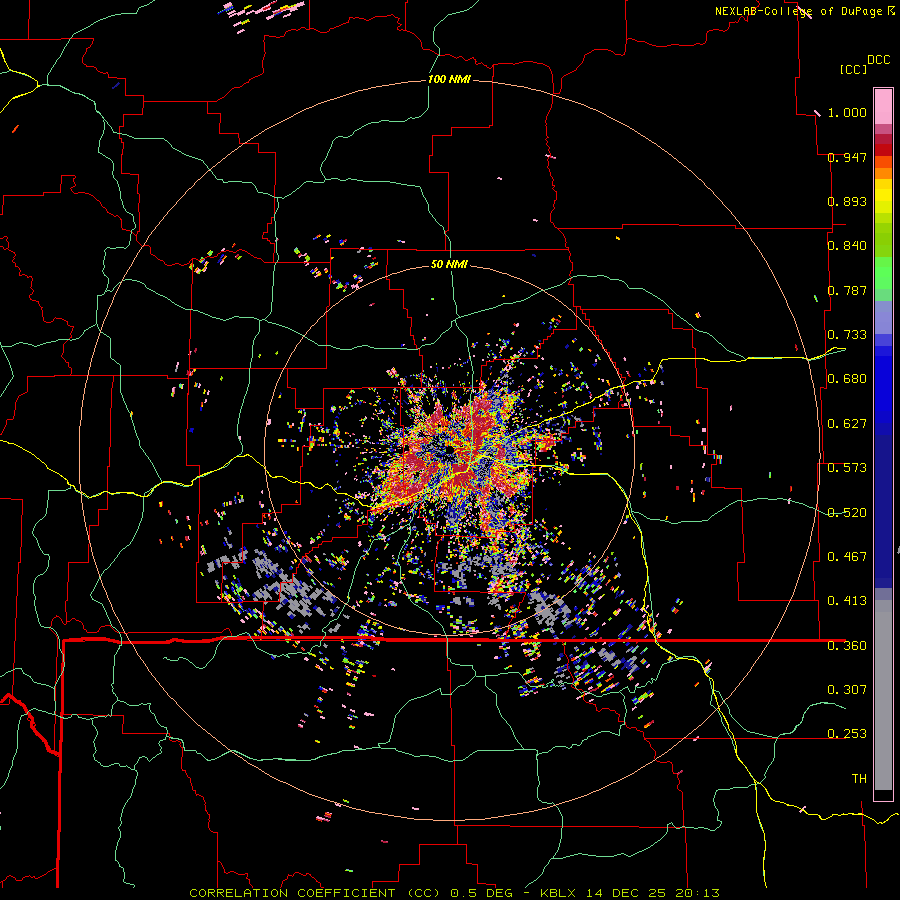The height and width of the screenshot is (900, 900).
Task: Click the DCC label above the color scale
Action: [x=878, y=60]
